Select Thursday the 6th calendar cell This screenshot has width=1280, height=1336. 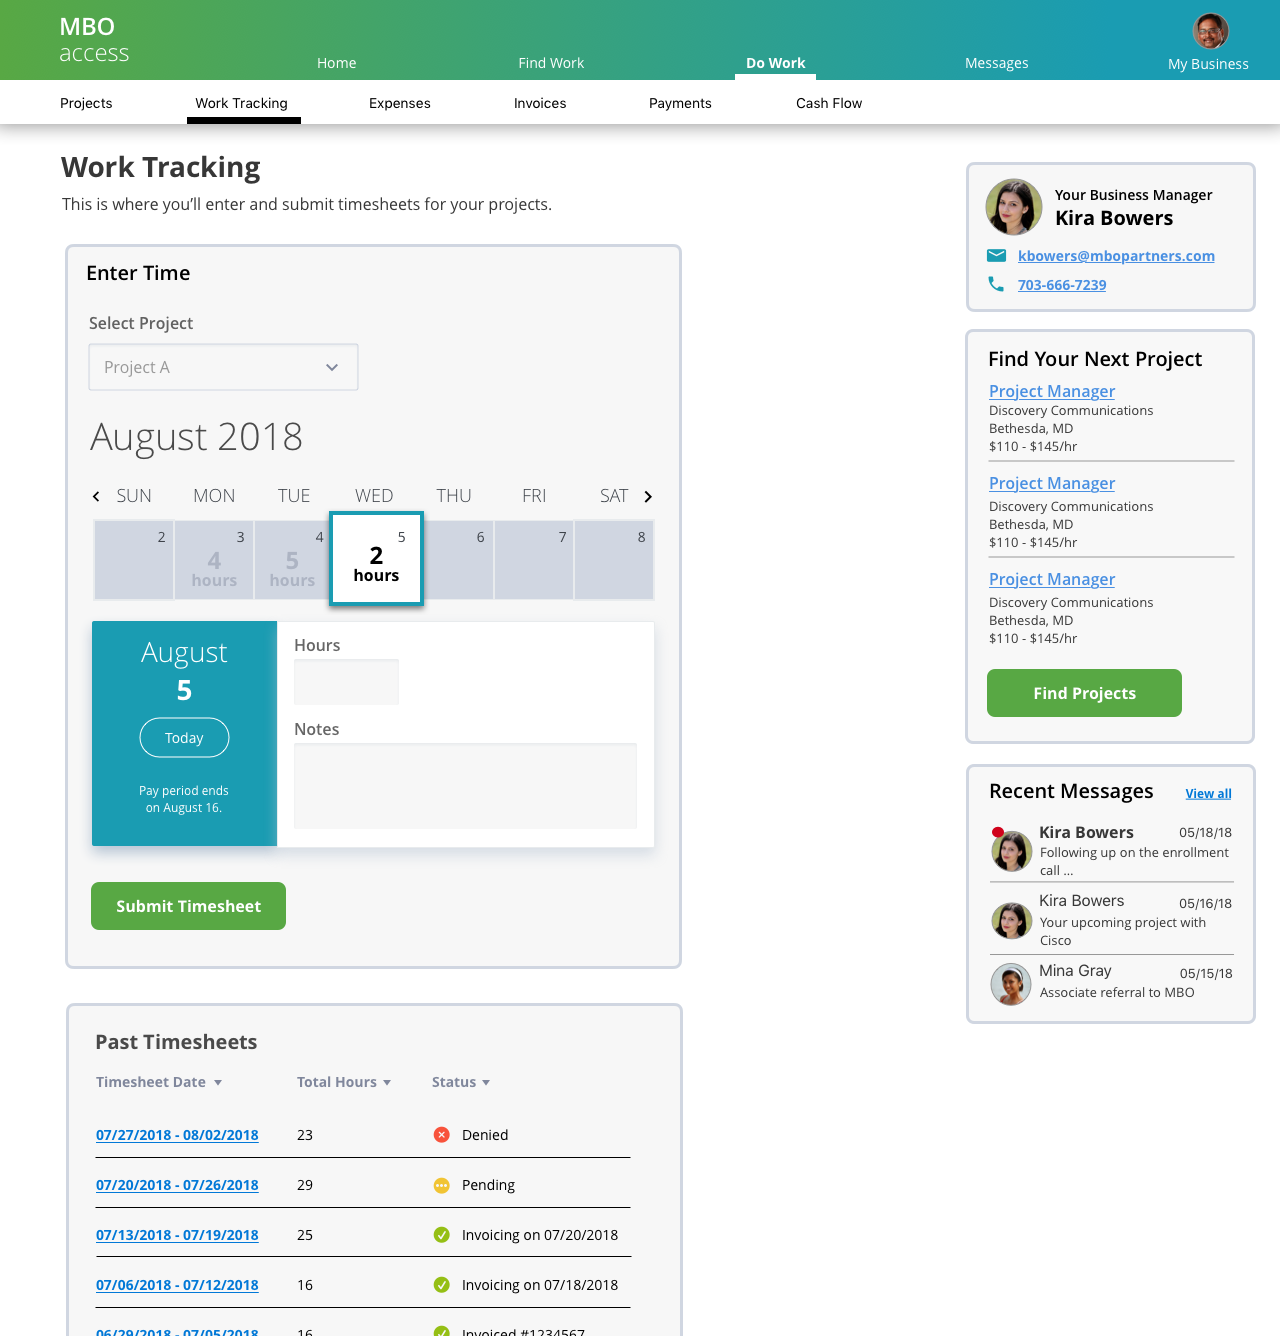[458, 560]
